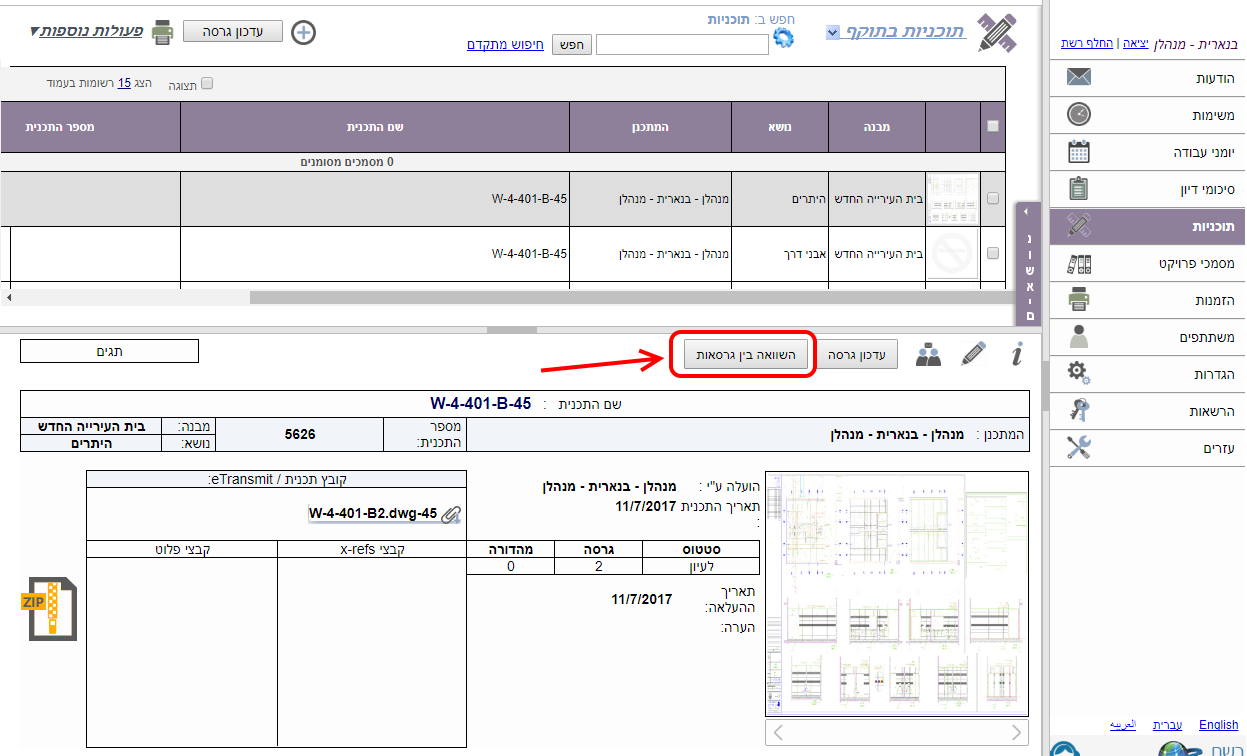Open מסמכי פרויקט in the sidebar

[1146, 263]
